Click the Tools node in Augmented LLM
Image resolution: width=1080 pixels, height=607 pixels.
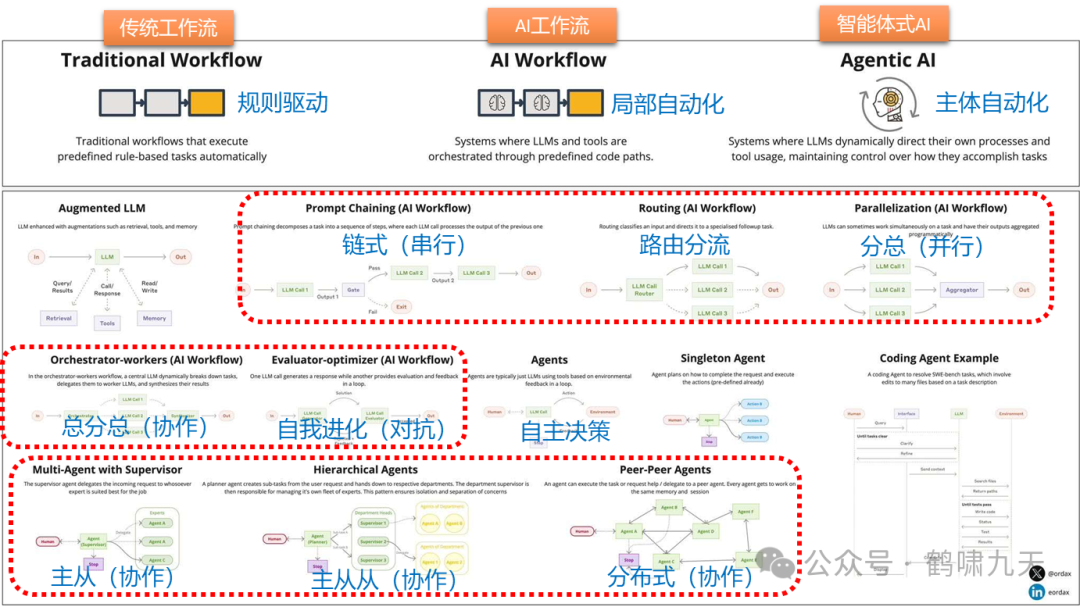coord(107,323)
